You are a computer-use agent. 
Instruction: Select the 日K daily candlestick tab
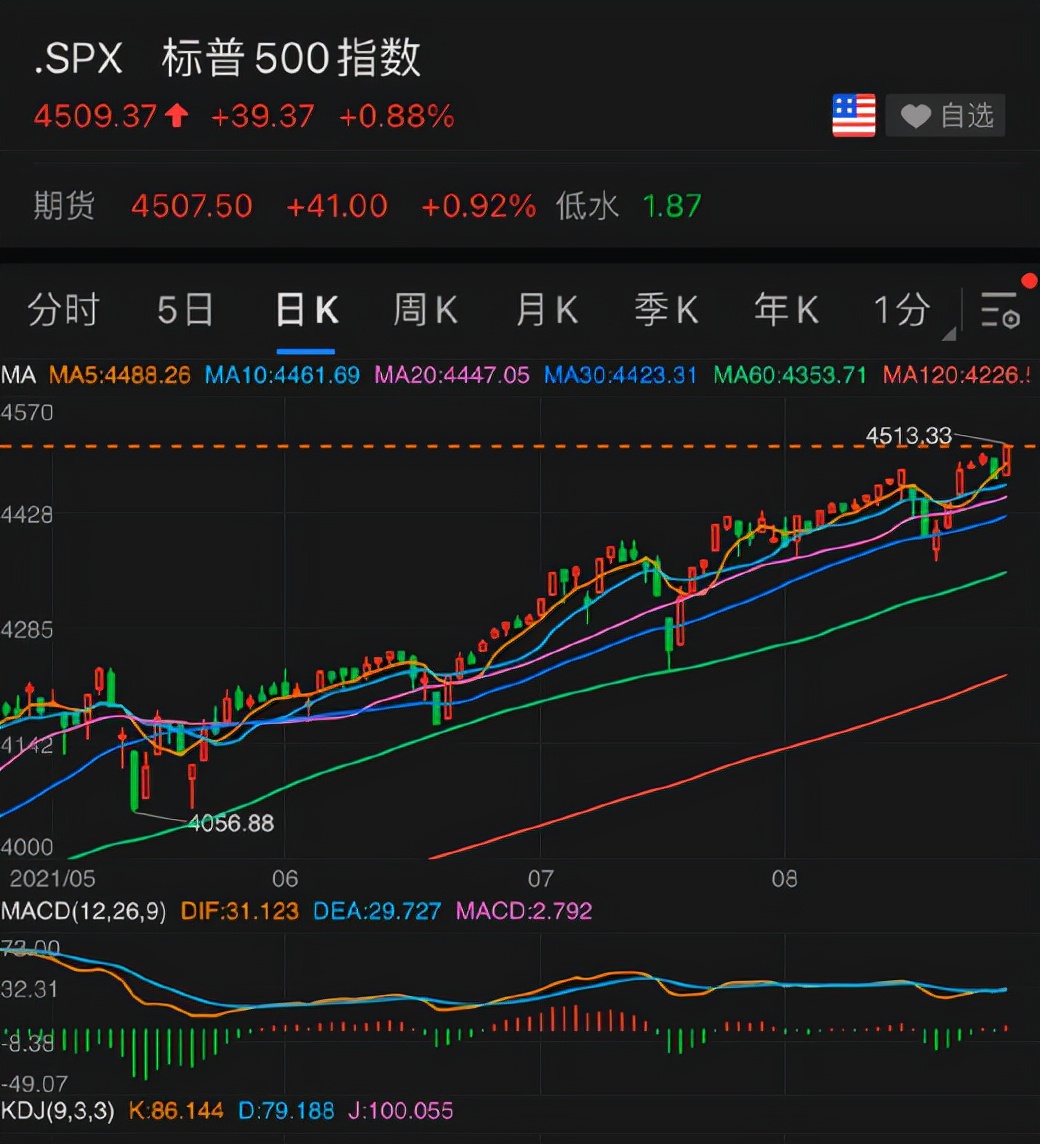[307, 310]
